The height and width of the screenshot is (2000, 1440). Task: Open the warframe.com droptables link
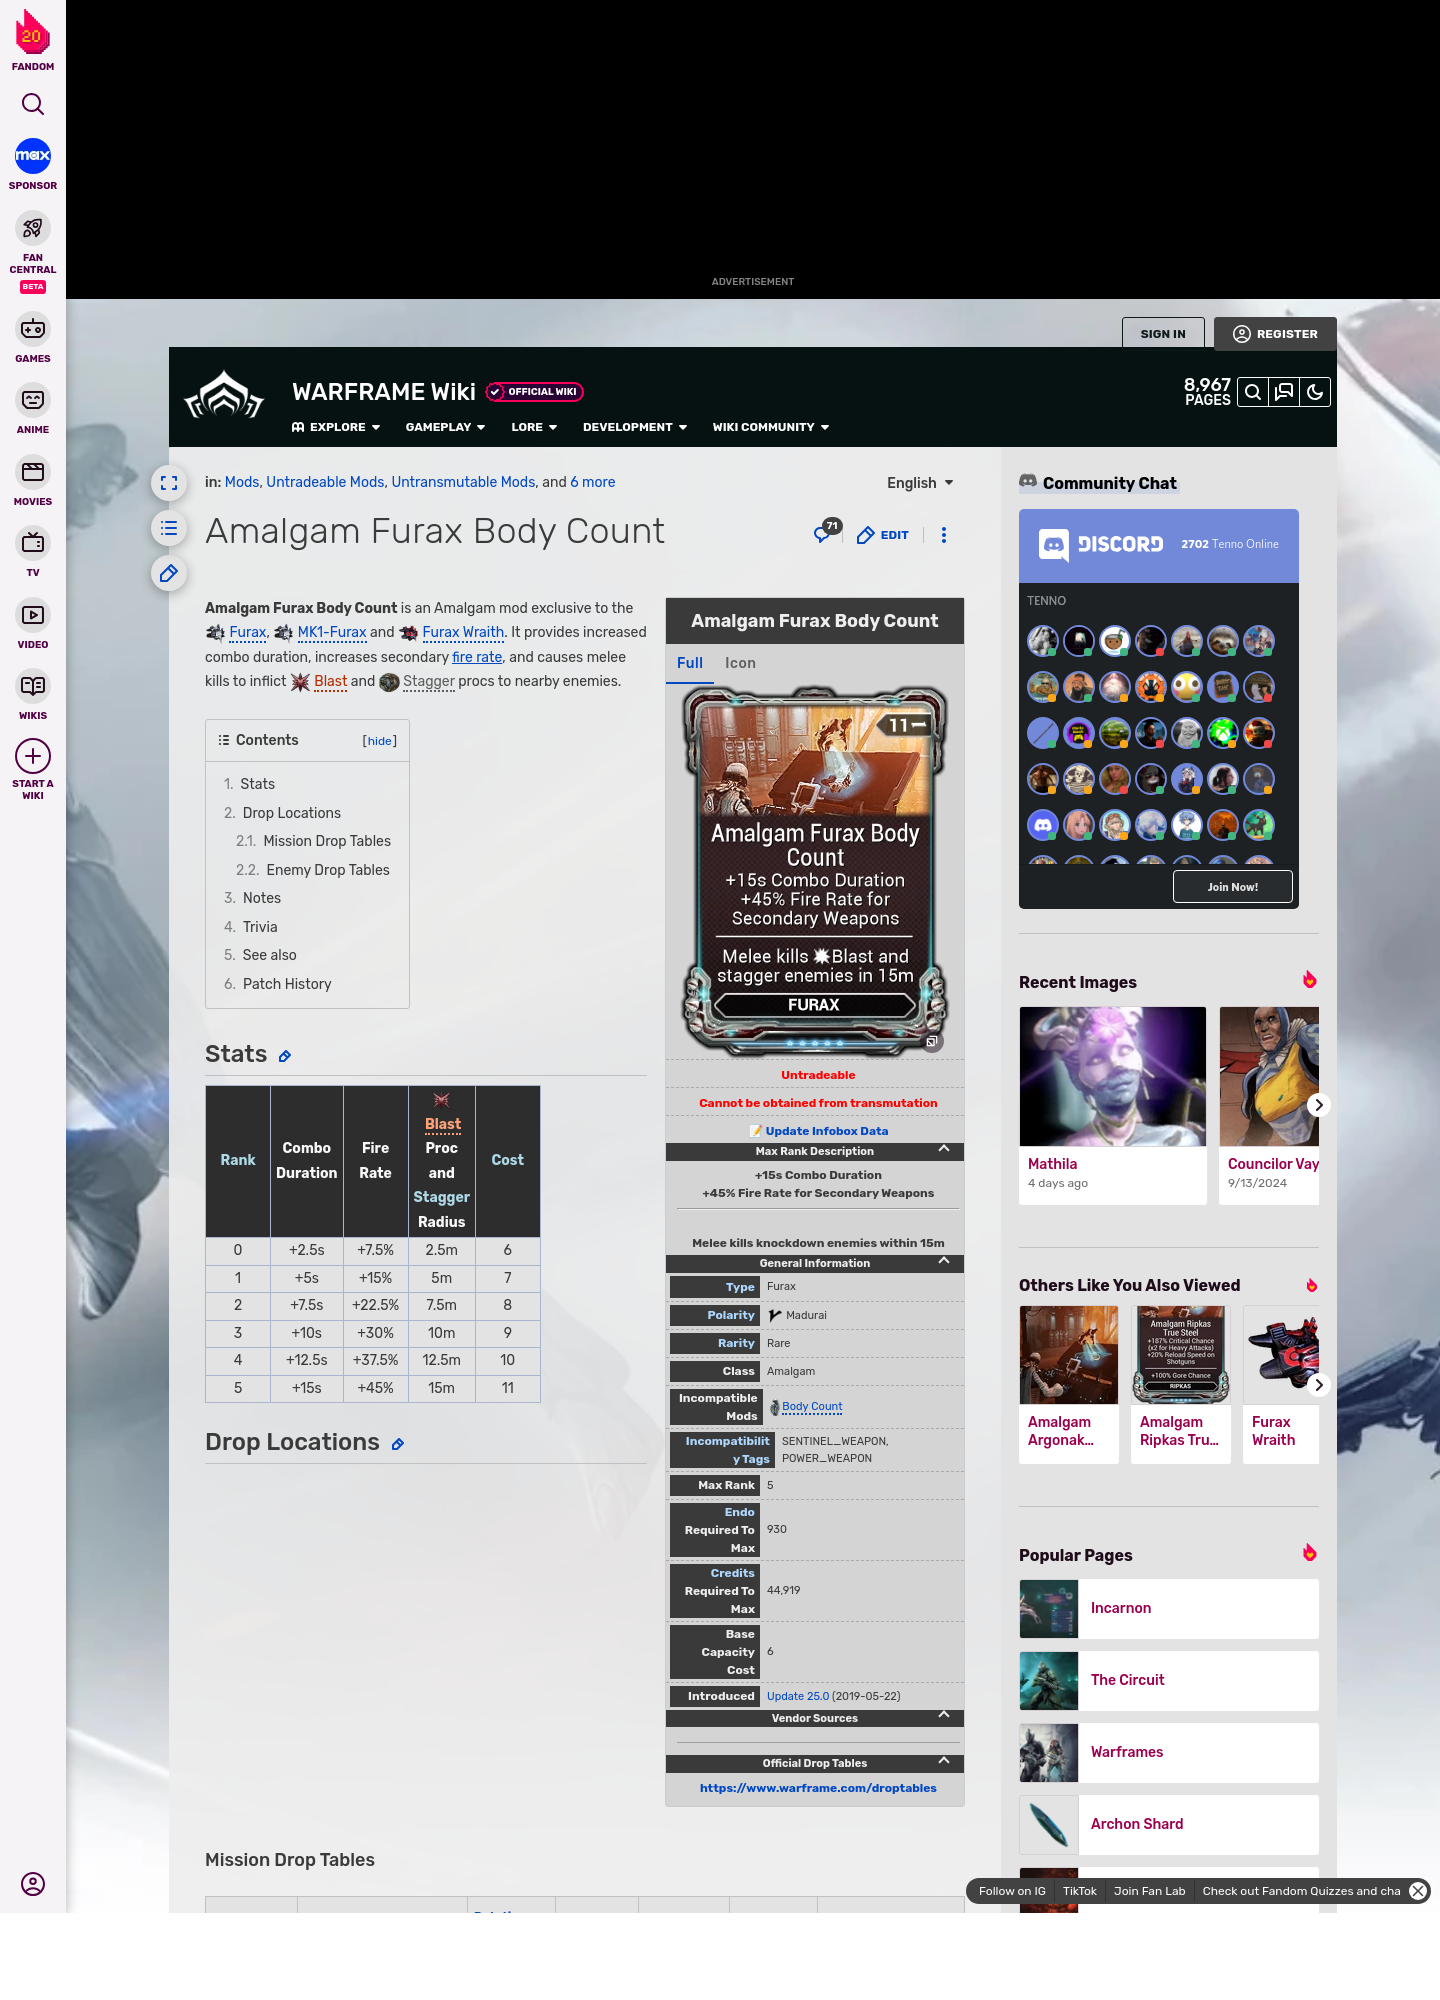(818, 1788)
